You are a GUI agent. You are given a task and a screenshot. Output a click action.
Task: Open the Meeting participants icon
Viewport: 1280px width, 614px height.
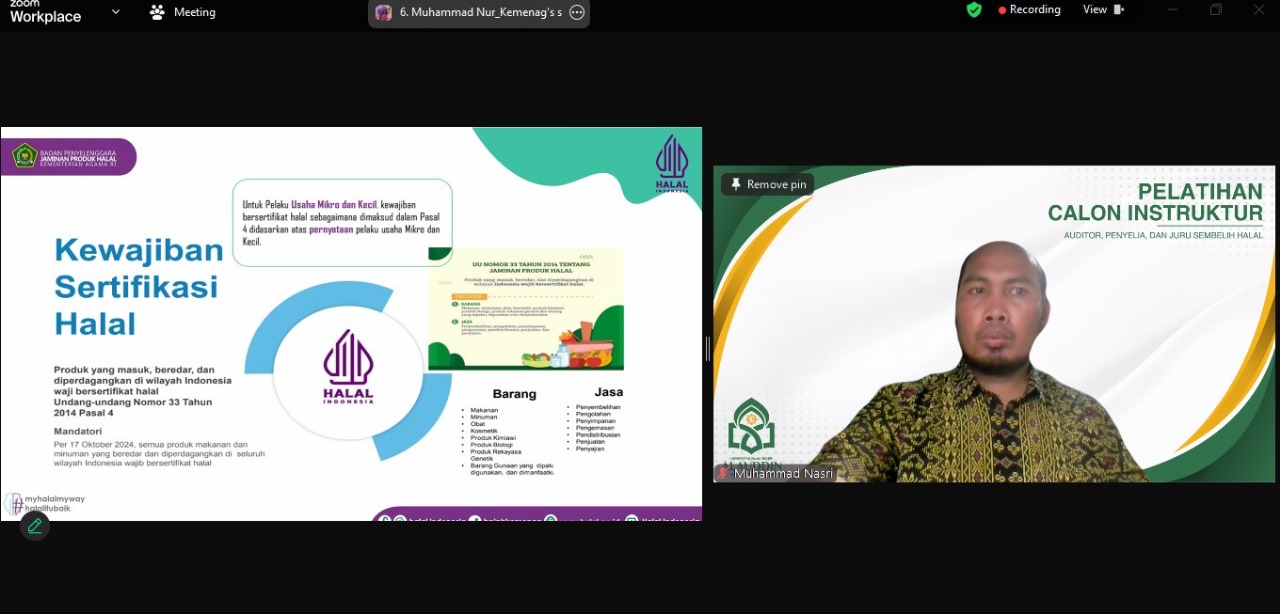point(157,12)
